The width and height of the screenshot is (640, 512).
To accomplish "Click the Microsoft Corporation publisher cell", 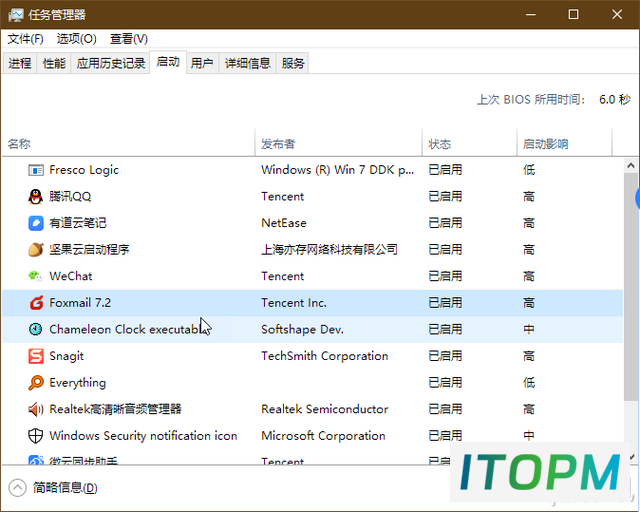I will (323, 436).
